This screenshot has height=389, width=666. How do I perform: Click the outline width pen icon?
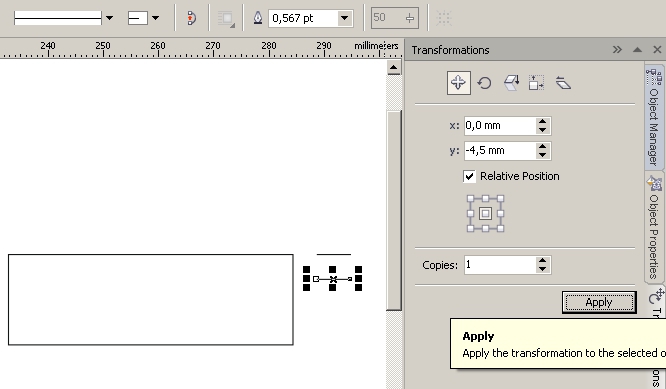pos(258,18)
